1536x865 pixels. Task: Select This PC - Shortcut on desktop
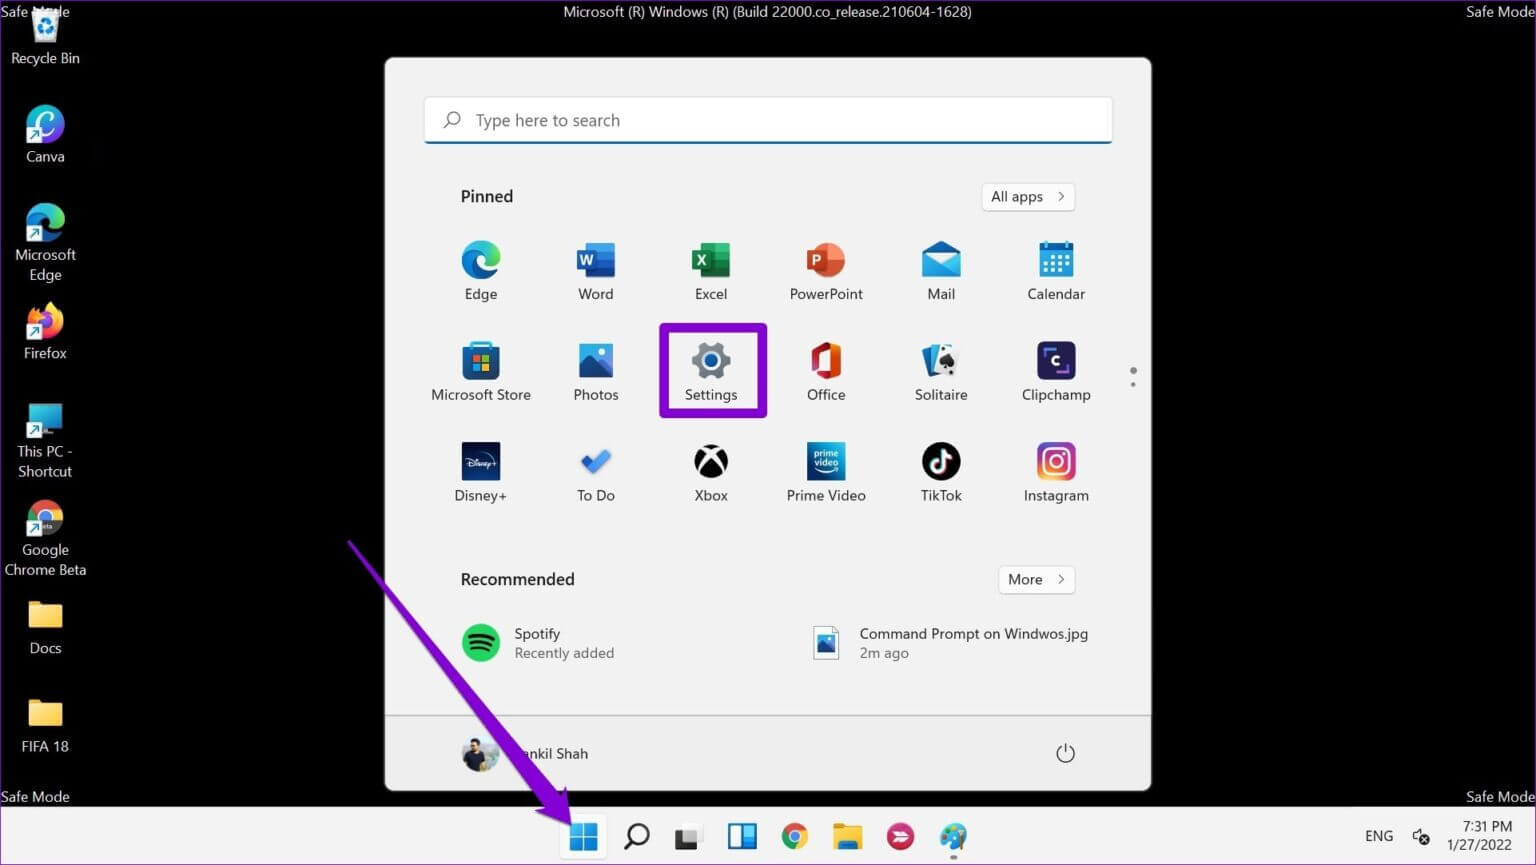click(x=45, y=441)
